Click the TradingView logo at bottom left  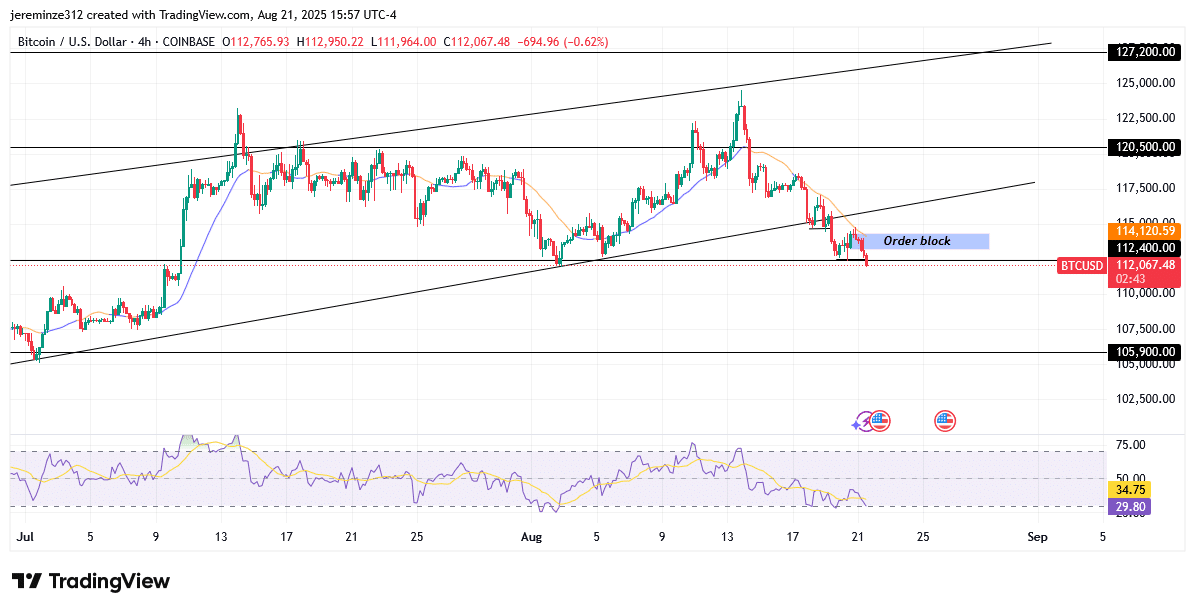[91, 581]
